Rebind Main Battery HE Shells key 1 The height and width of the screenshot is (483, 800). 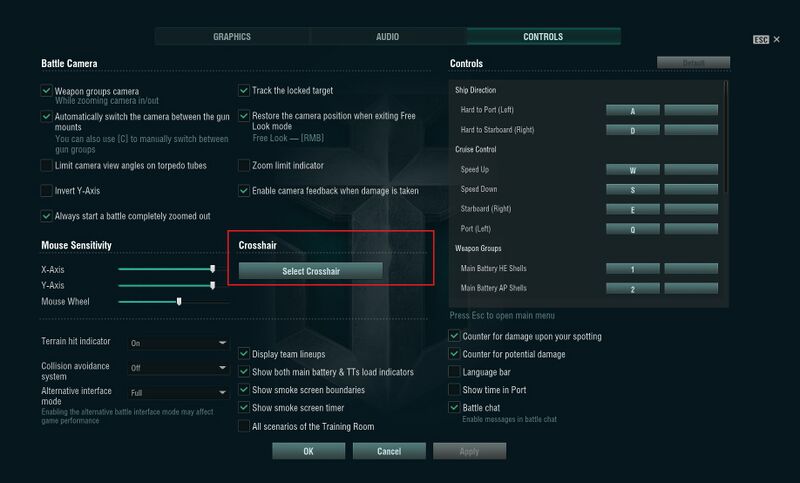[633, 269]
